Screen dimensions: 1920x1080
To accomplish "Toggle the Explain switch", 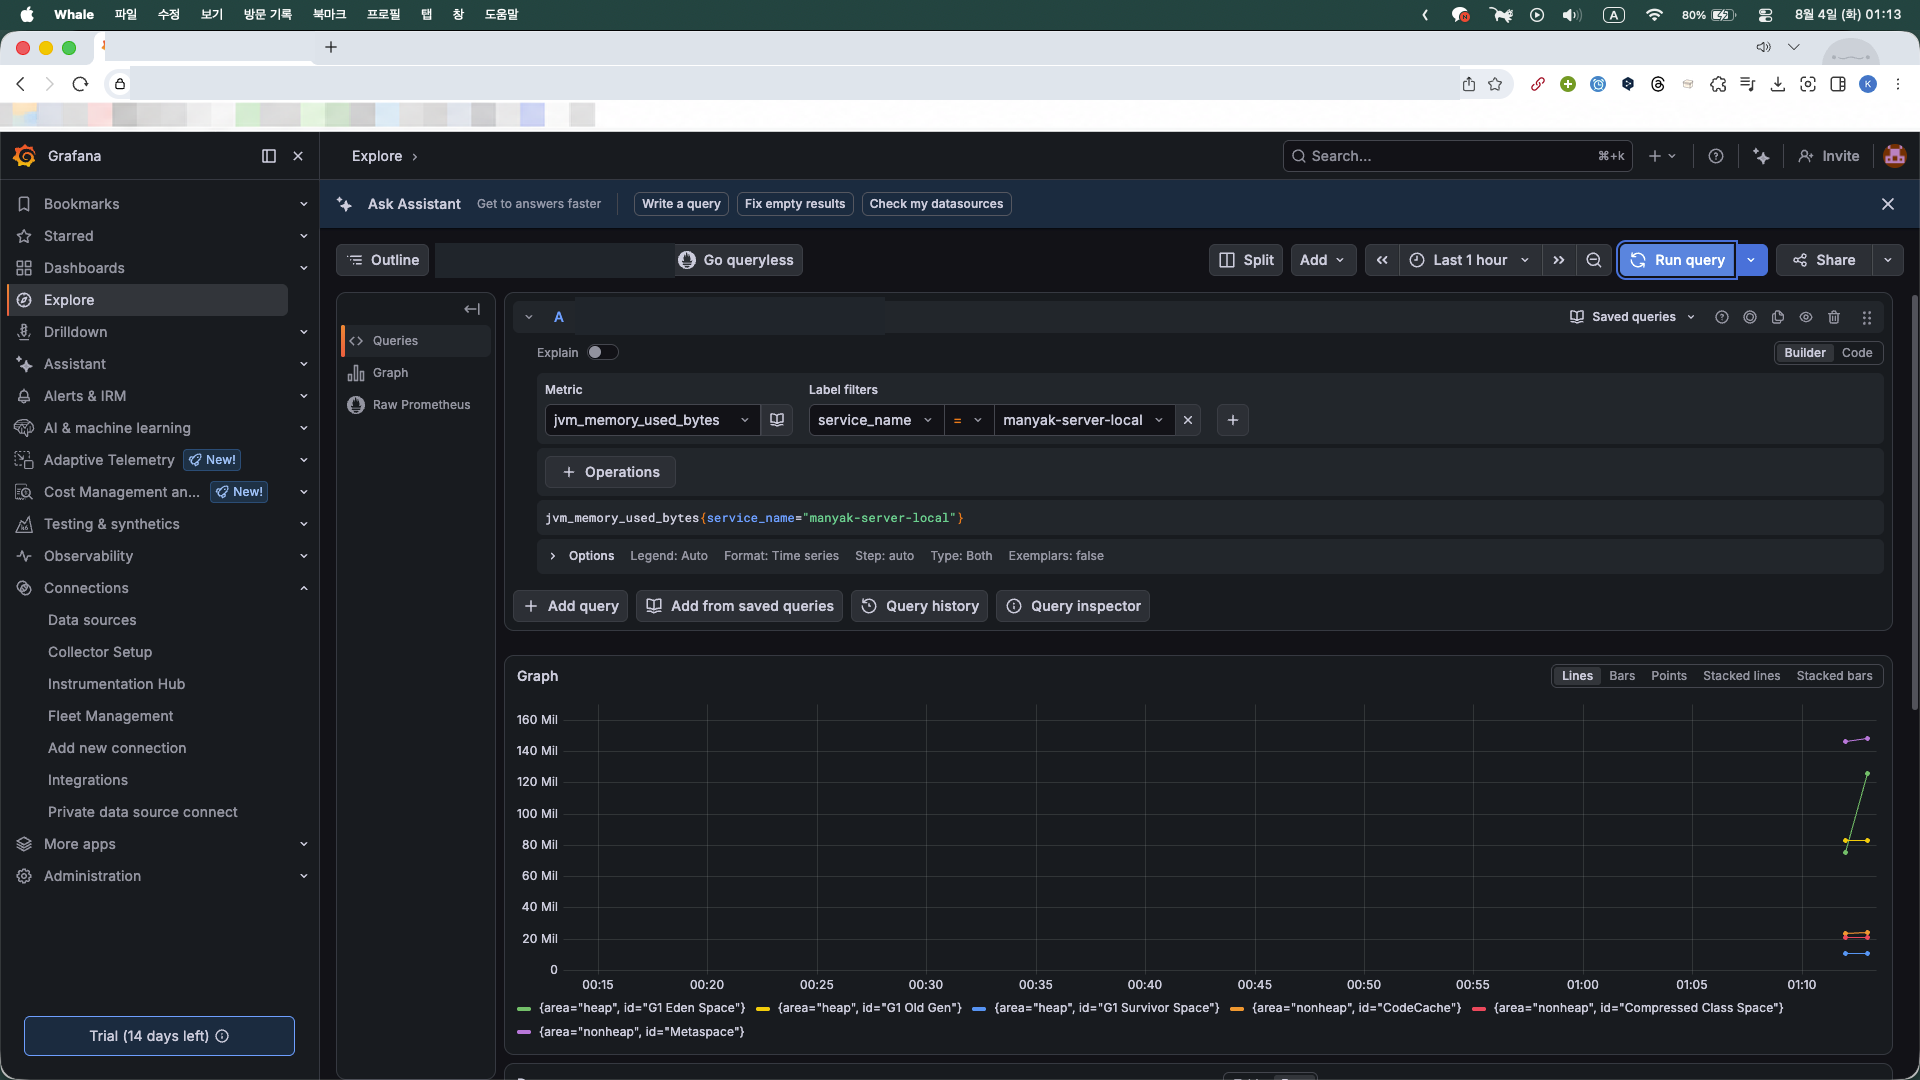I will coord(603,352).
